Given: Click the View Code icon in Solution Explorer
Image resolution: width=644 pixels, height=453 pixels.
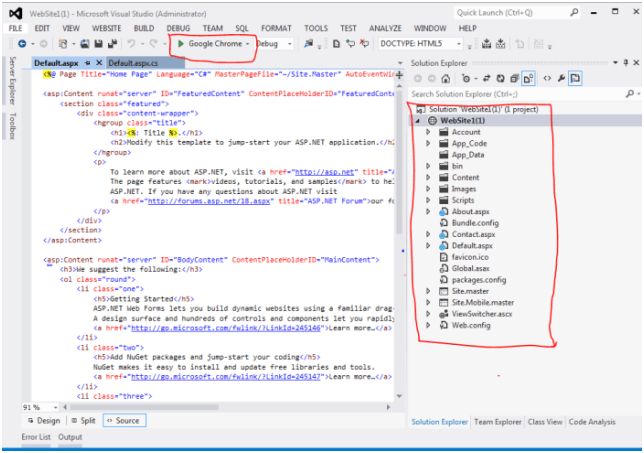Looking at the screenshot, I should (548, 77).
